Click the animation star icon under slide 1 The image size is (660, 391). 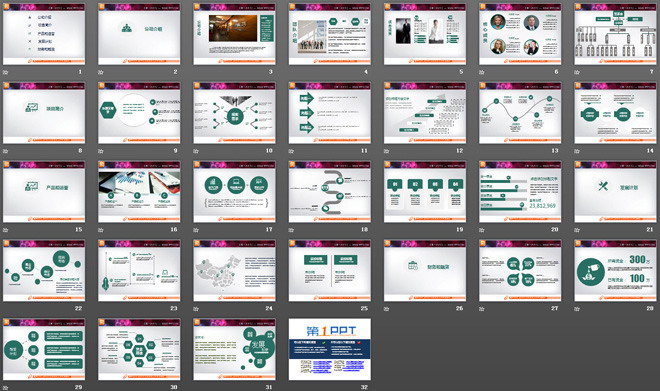(x=5, y=72)
